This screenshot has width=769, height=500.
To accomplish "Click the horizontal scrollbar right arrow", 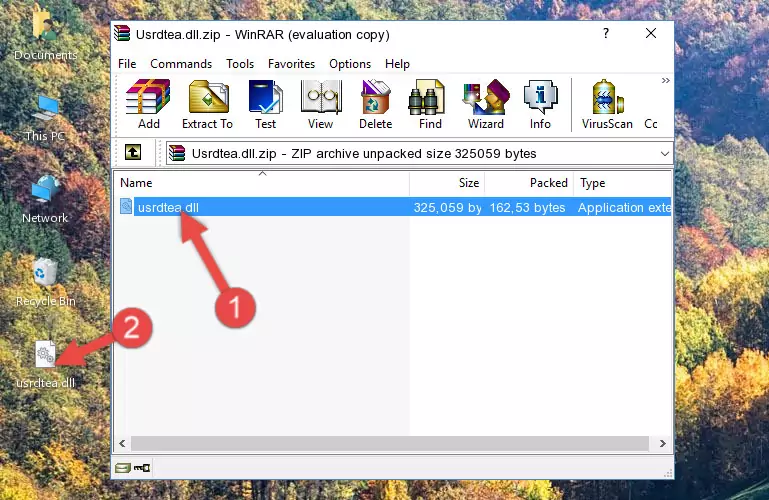I will (x=663, y=443).
